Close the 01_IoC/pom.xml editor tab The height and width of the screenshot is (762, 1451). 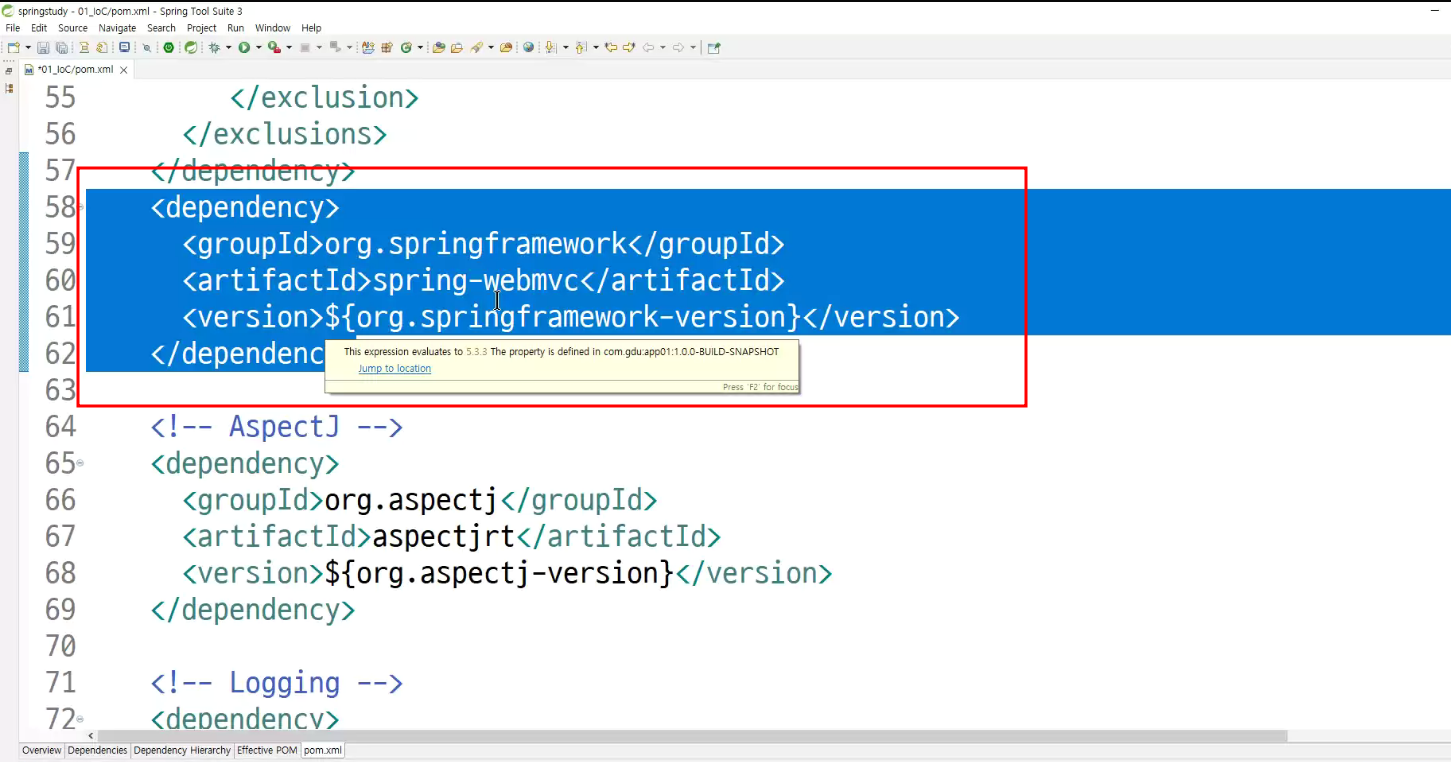(x=124, y=70)
